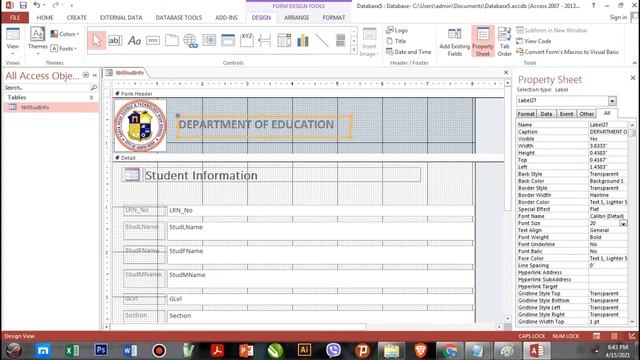Click the school logo image in Form Header
640x360 pixels.
point(140,126)
